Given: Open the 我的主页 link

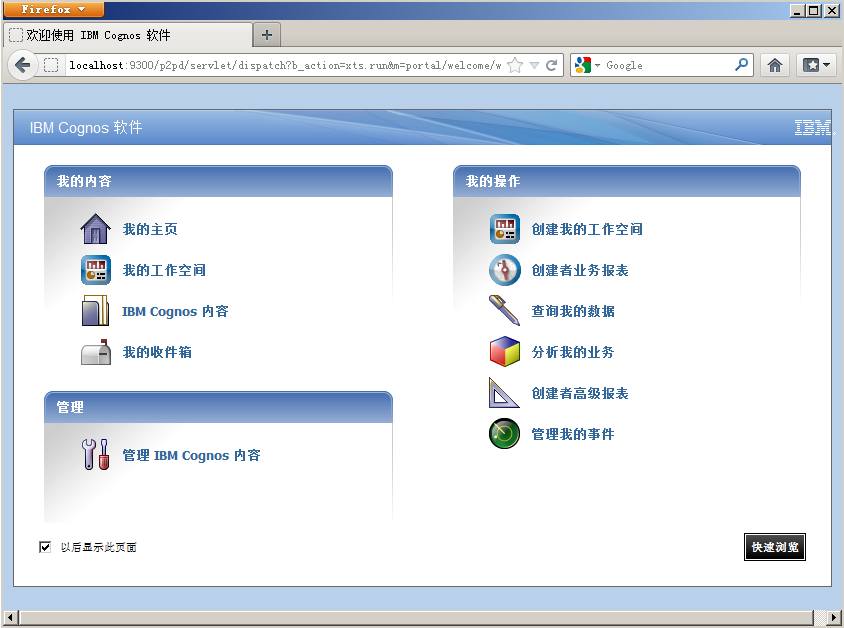Looking at the screenshot, I should click(150, 229).
